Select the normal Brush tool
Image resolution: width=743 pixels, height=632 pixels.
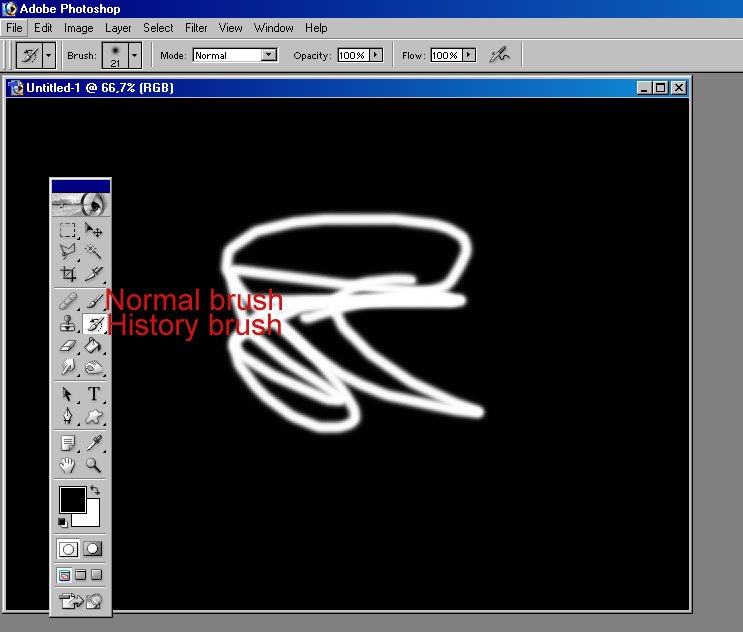(x=94, y=300)
